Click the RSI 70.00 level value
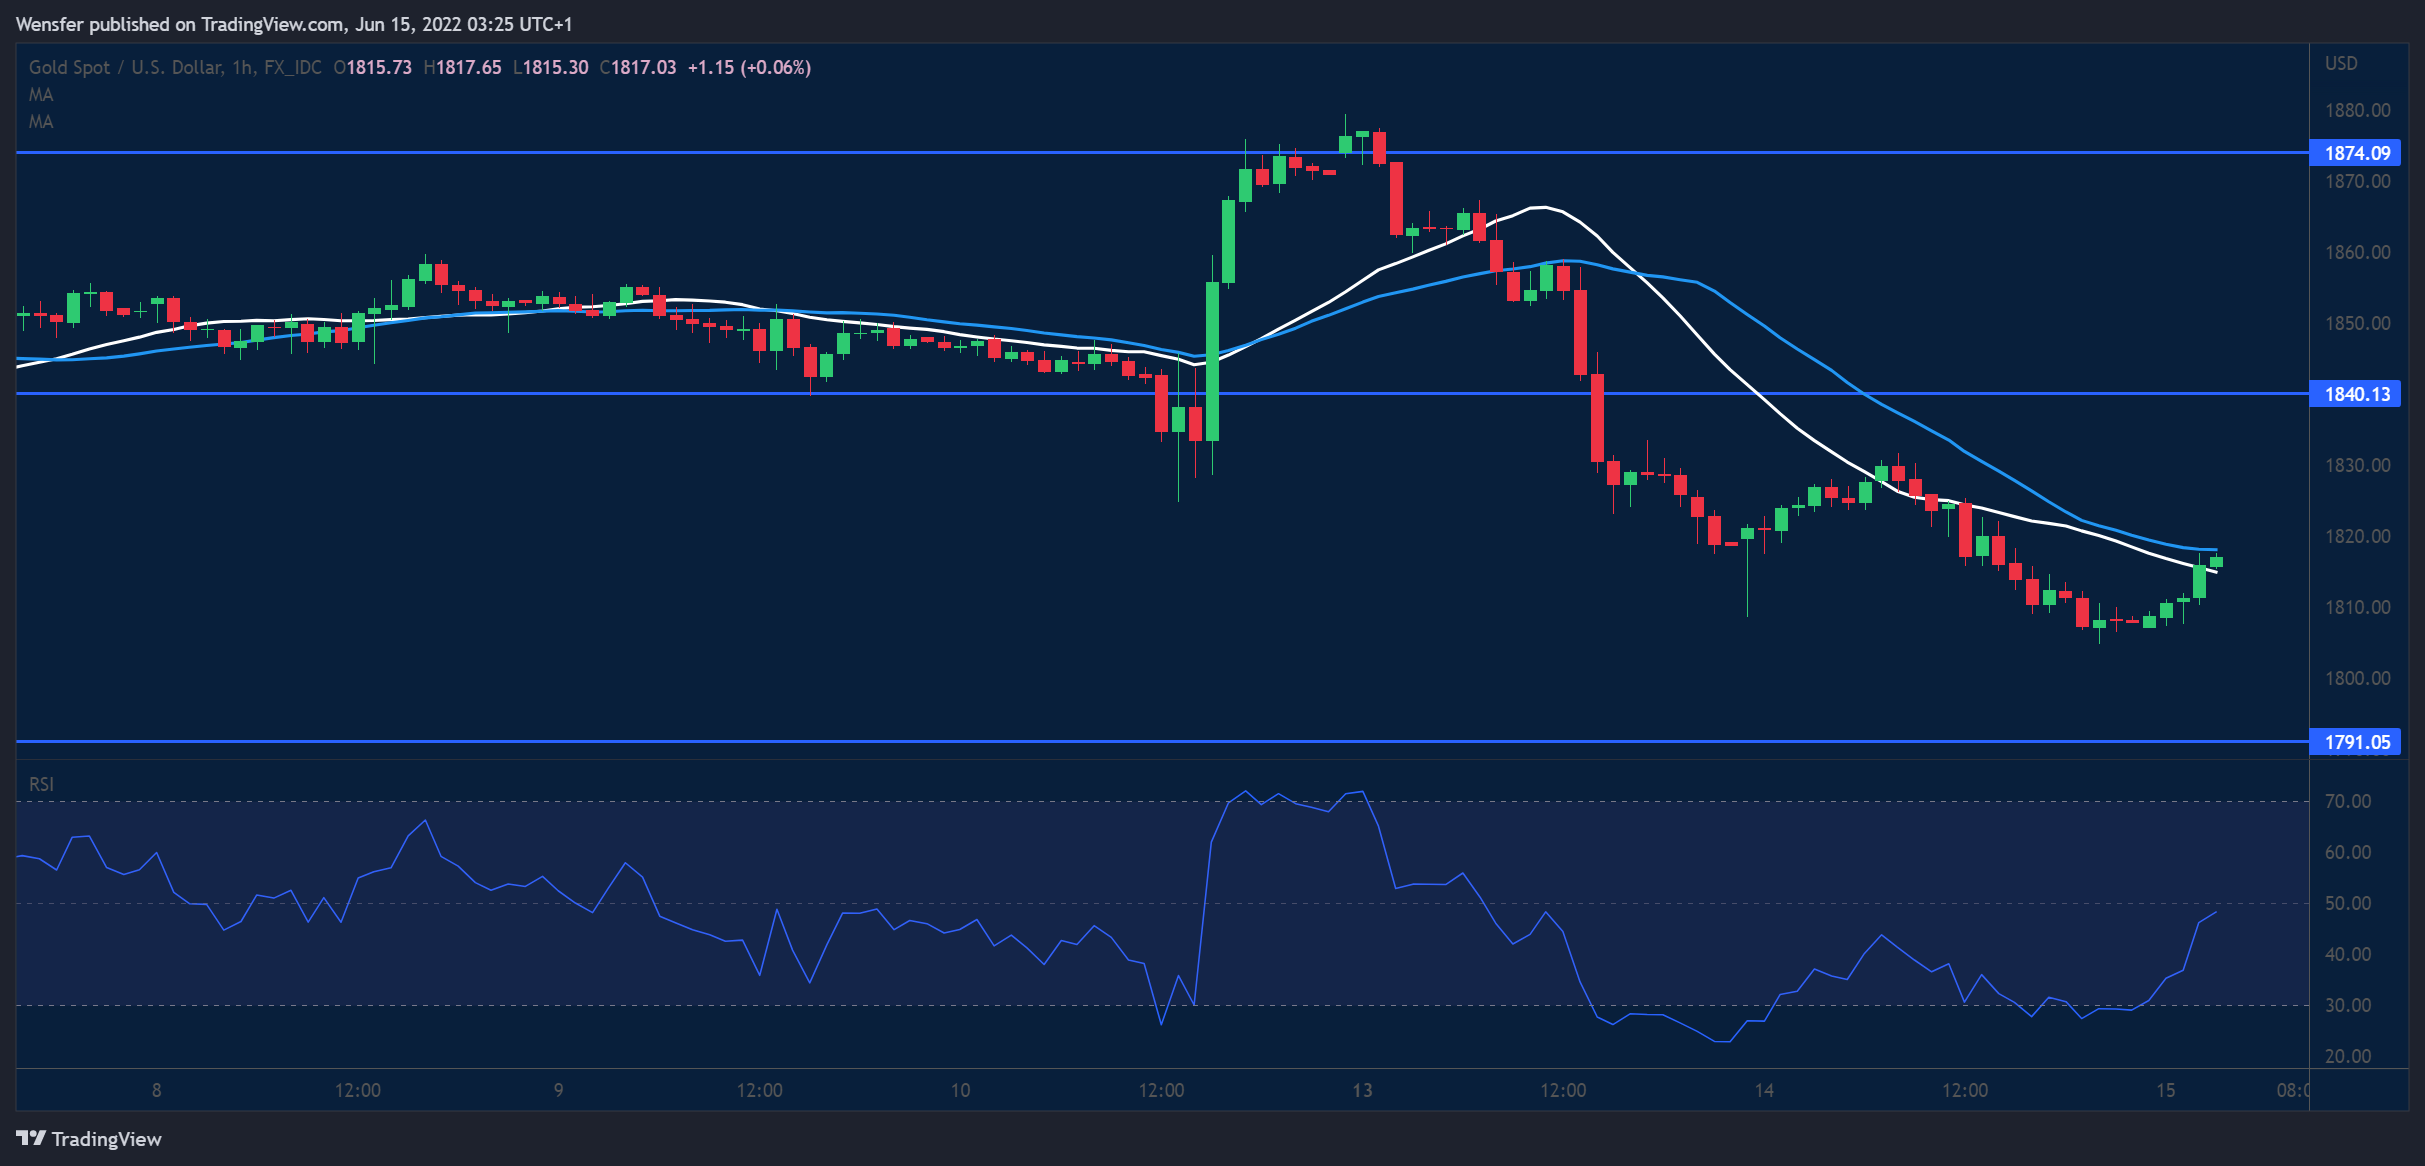This screenshot has width=2425, height=1166. pyautogui.click(x=2347, y=801)
